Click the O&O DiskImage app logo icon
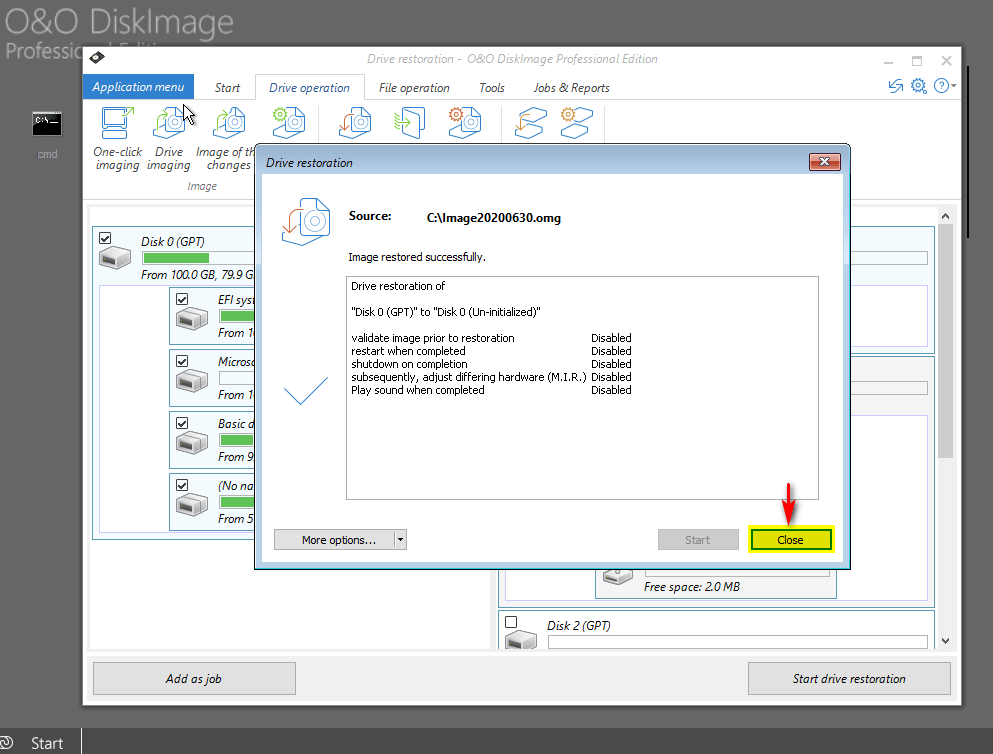Viewport: 993px width, 754px height. [97, 58]
